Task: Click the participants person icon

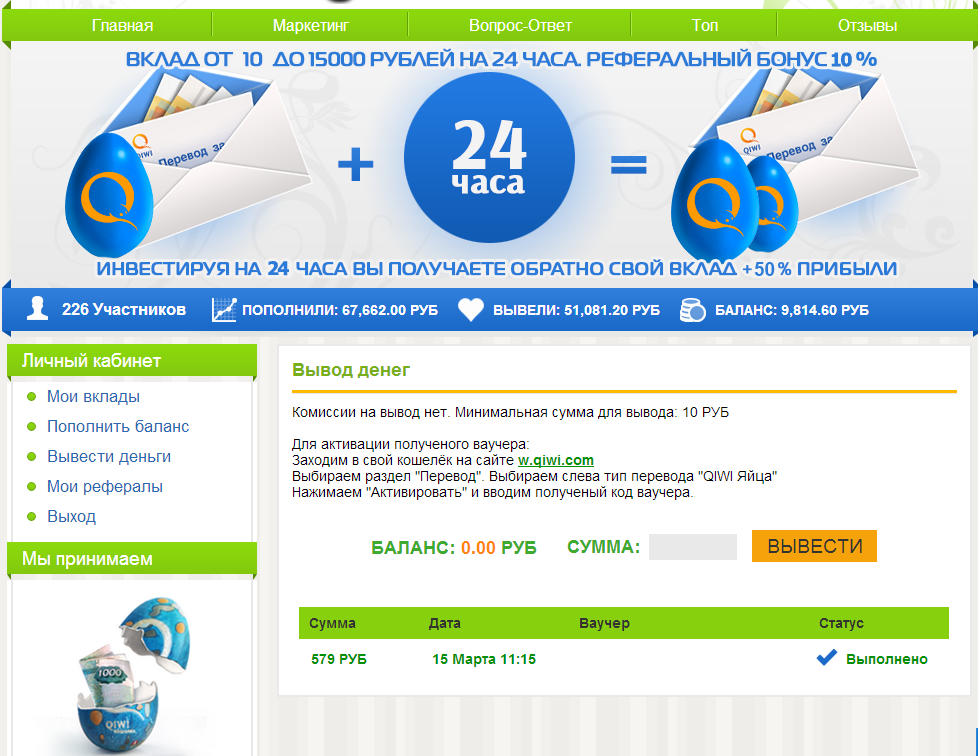Action: [x=37, y=308]
